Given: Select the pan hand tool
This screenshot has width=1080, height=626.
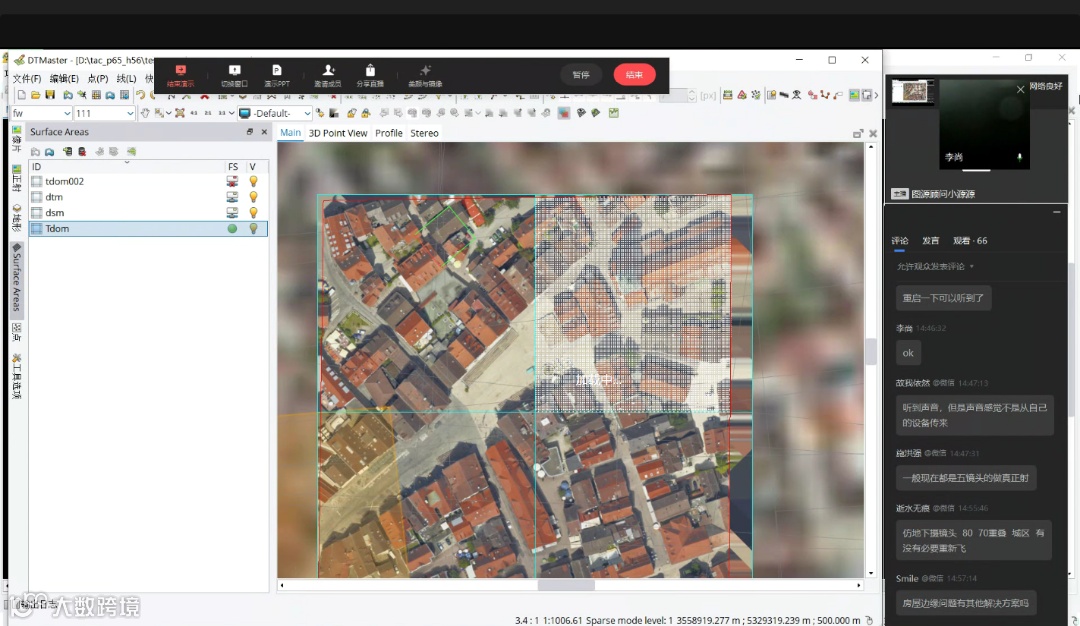Looking at the screenshot, I should pyautogui.click(x=145, y=113).
